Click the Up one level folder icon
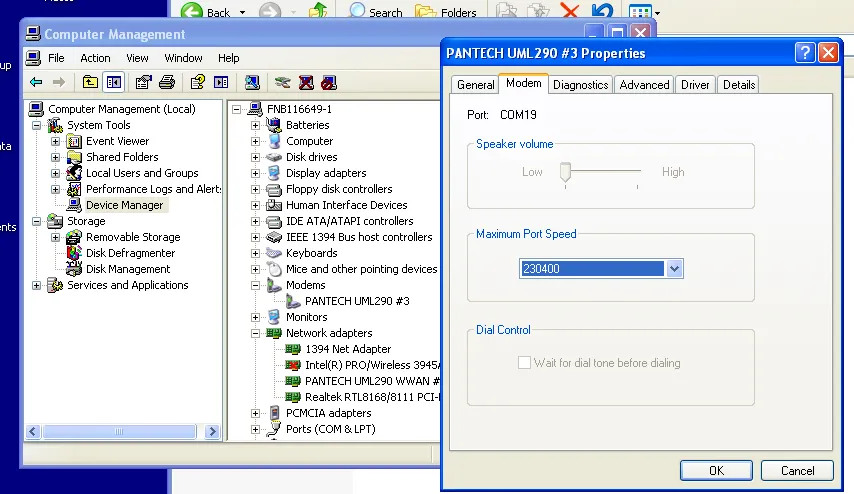 pyautogui.click(x=90, y=82)
